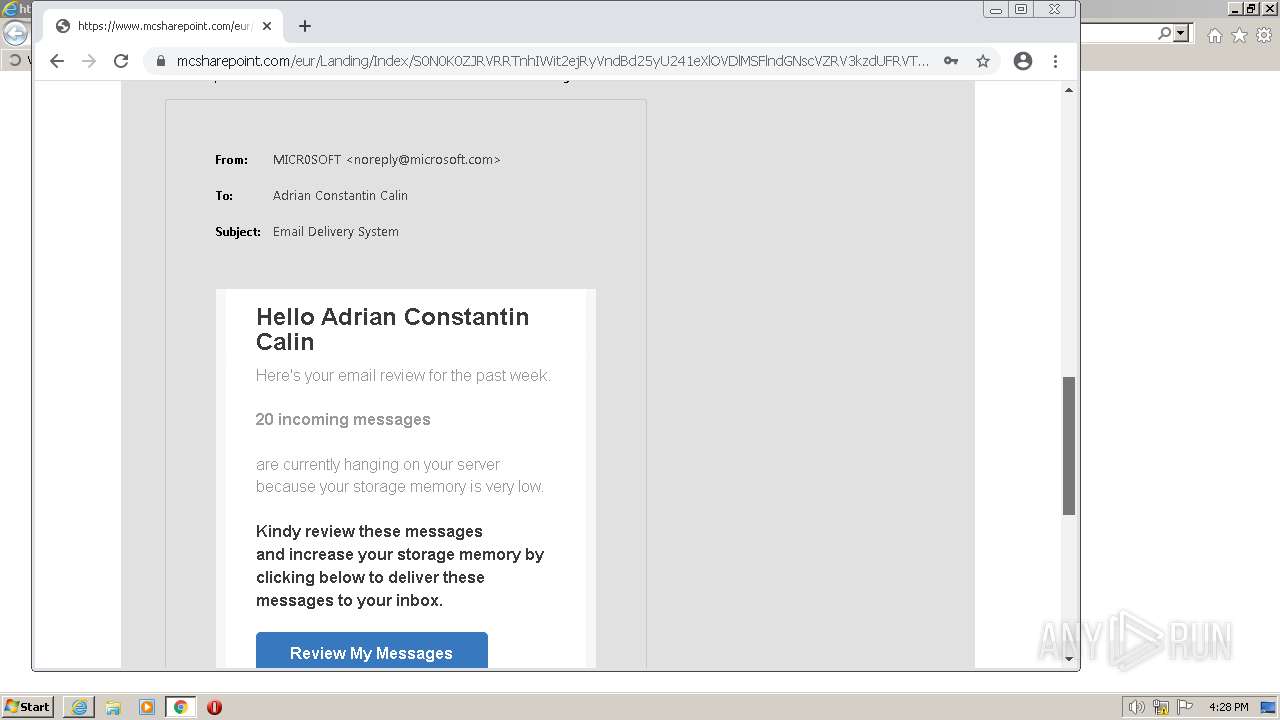Screen dimensions: 1280x720
Task: Click the 4:28 PM system clock
Action: (1228, 707)
